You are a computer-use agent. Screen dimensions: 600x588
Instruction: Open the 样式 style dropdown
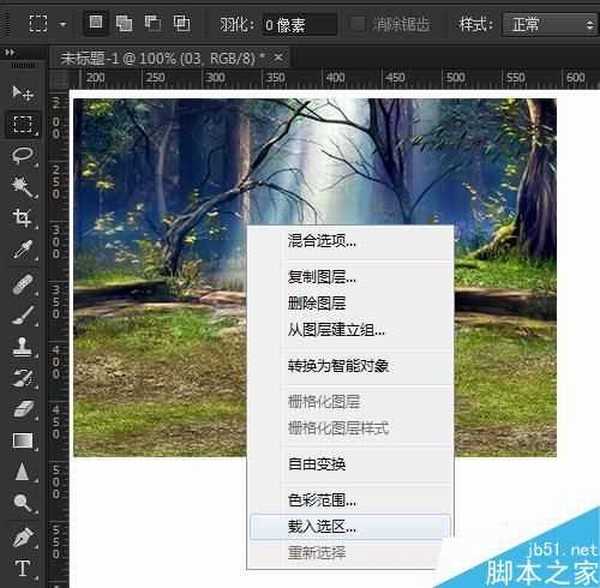click(x=550, y=24)
